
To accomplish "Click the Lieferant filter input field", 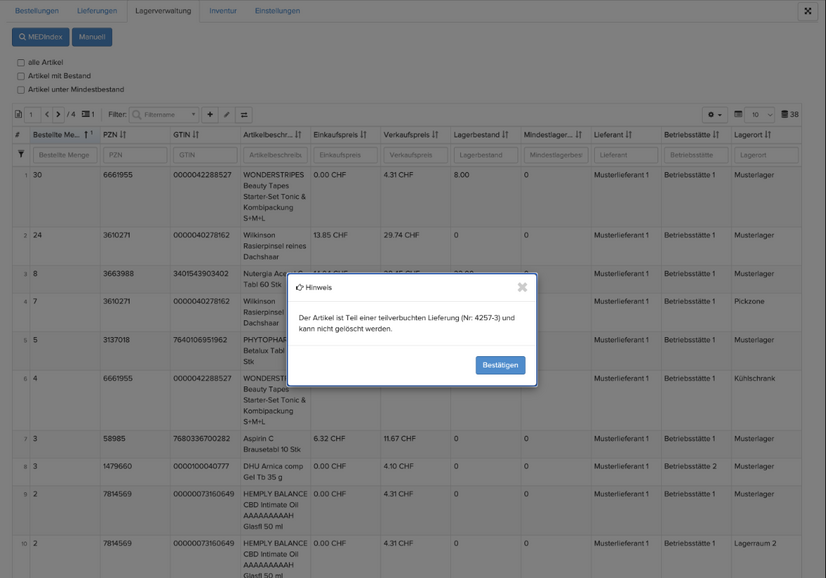I will 626,155.
